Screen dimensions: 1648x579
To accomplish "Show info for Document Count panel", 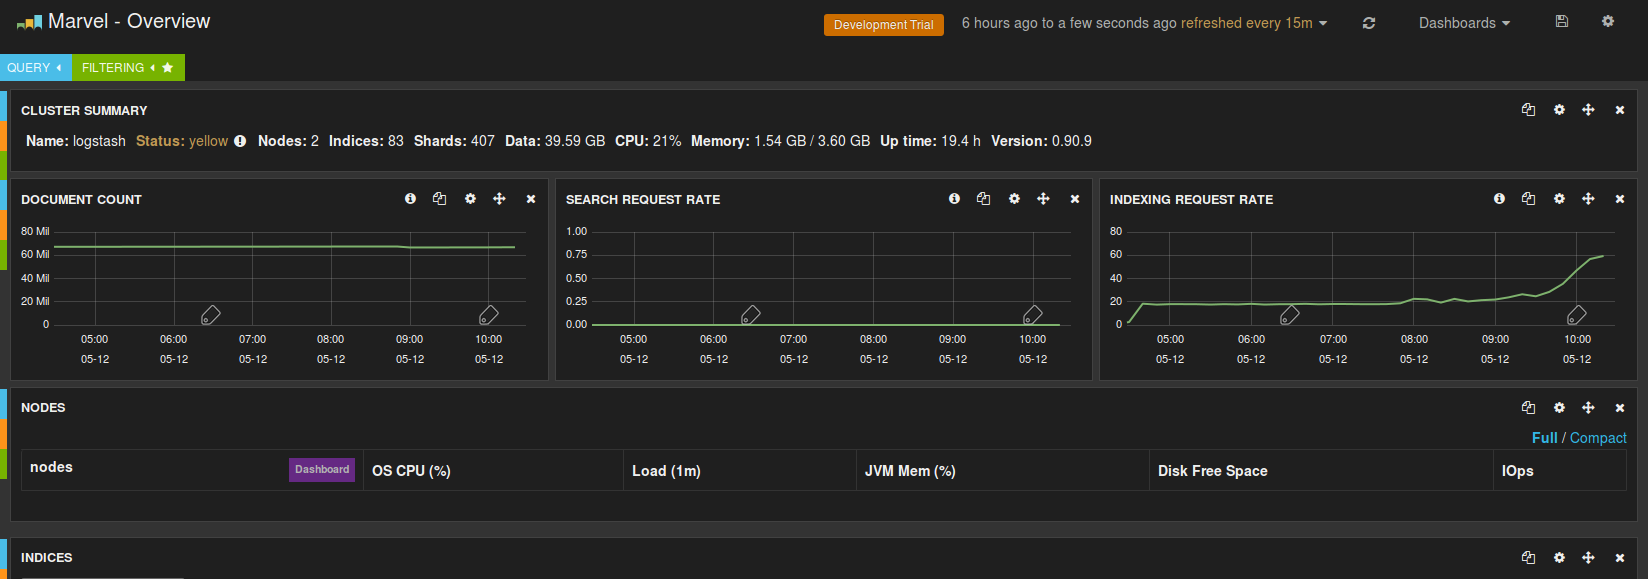I will click(410, 199).
